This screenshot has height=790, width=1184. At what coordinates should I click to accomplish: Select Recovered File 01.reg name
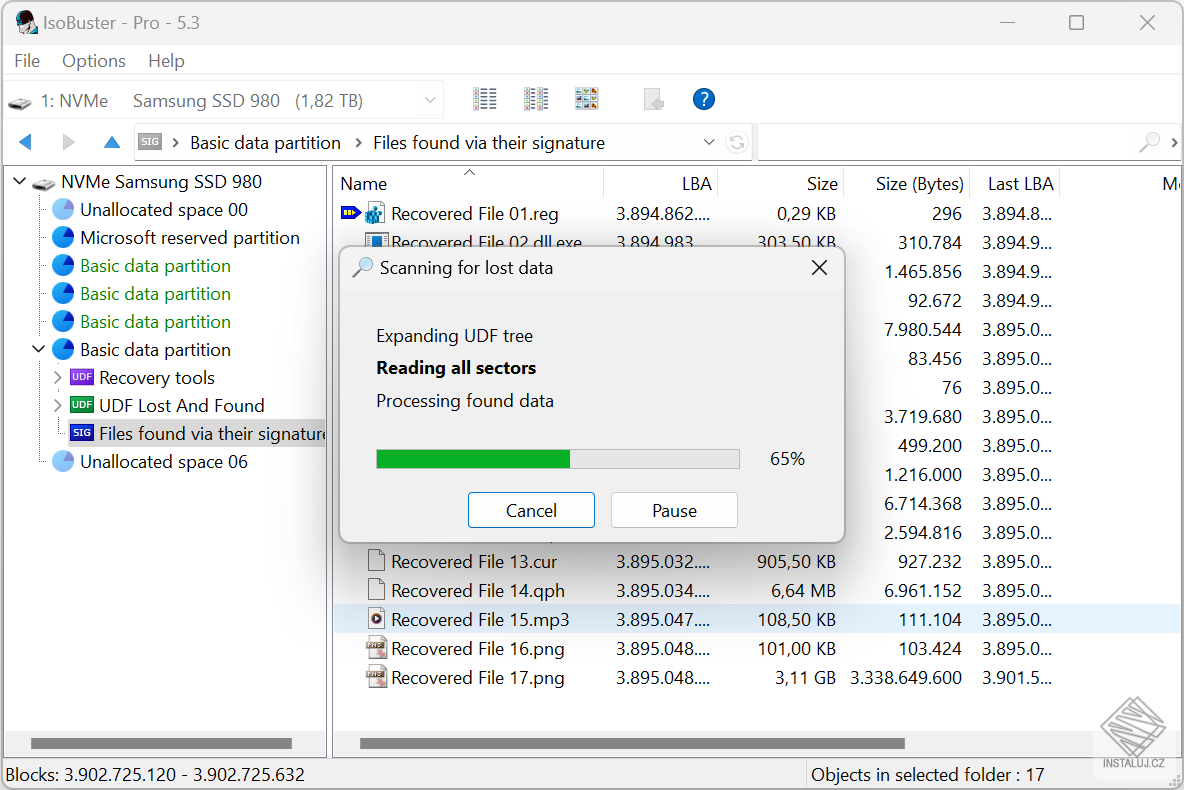click(475, 214)
